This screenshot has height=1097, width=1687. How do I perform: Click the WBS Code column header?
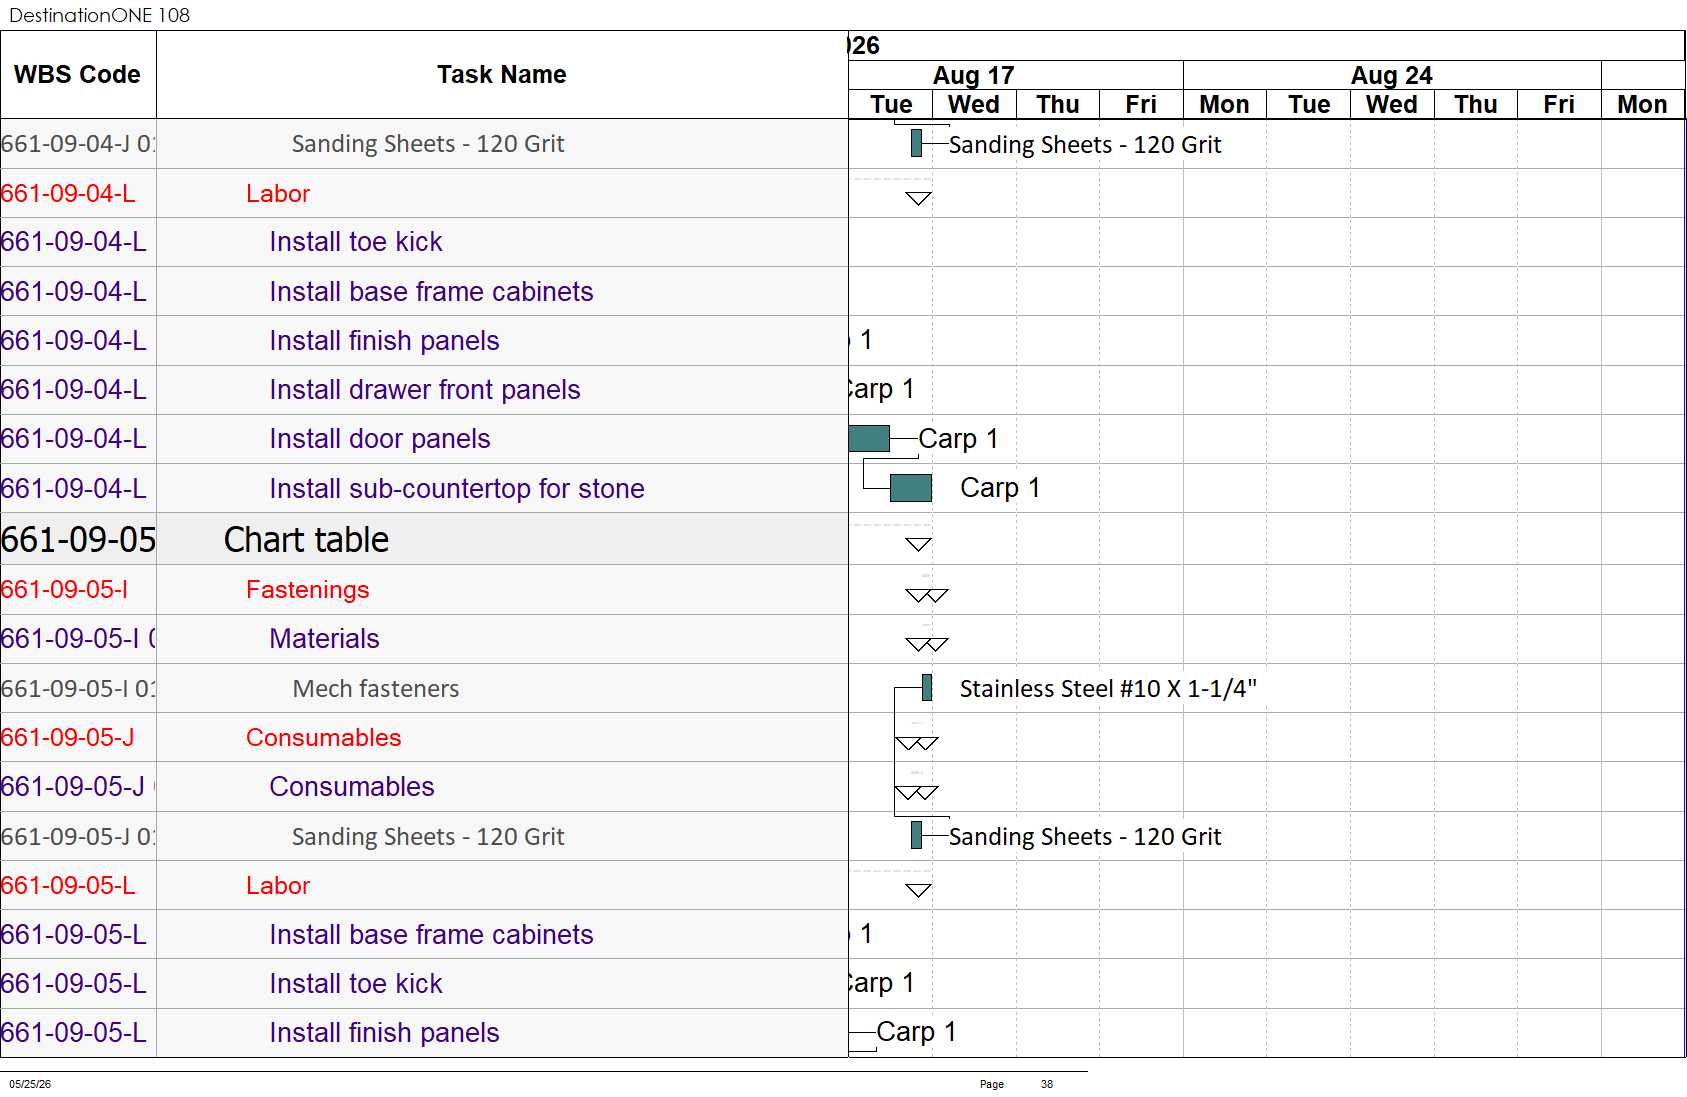tap(78, 75)
